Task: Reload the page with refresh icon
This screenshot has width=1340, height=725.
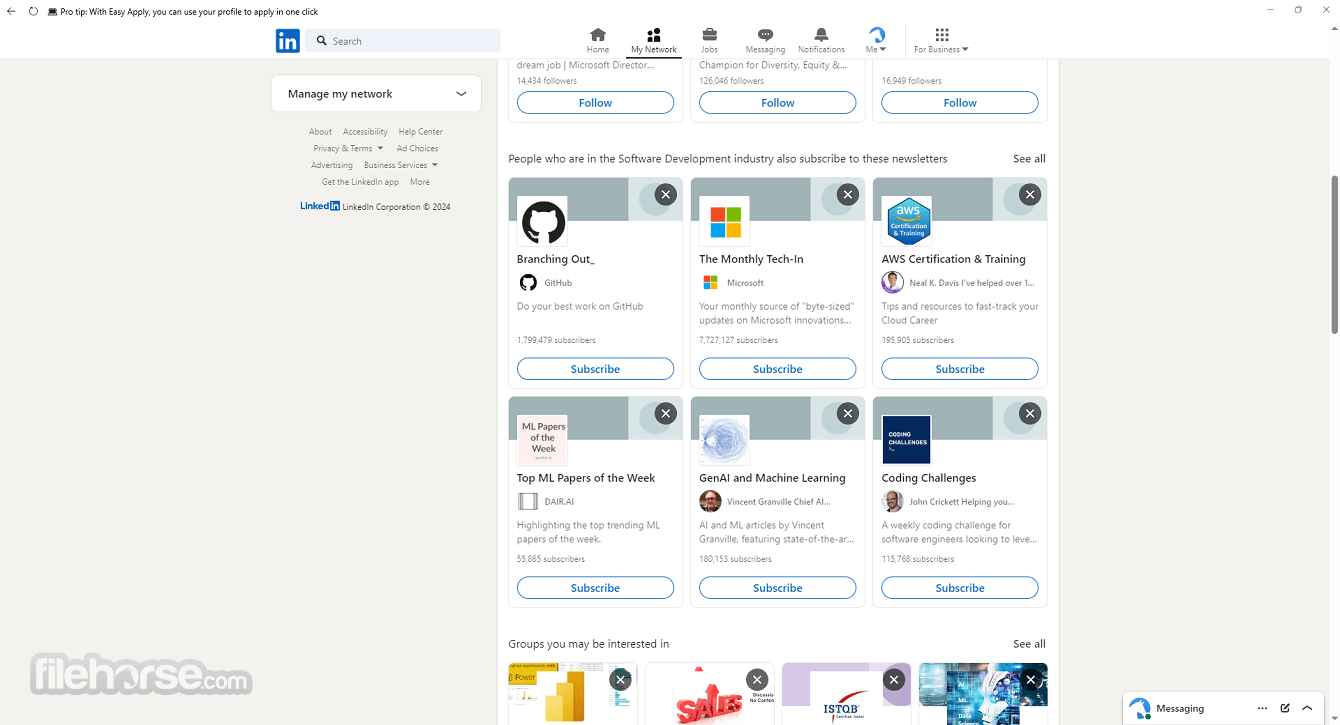Action: pos(33,11)
